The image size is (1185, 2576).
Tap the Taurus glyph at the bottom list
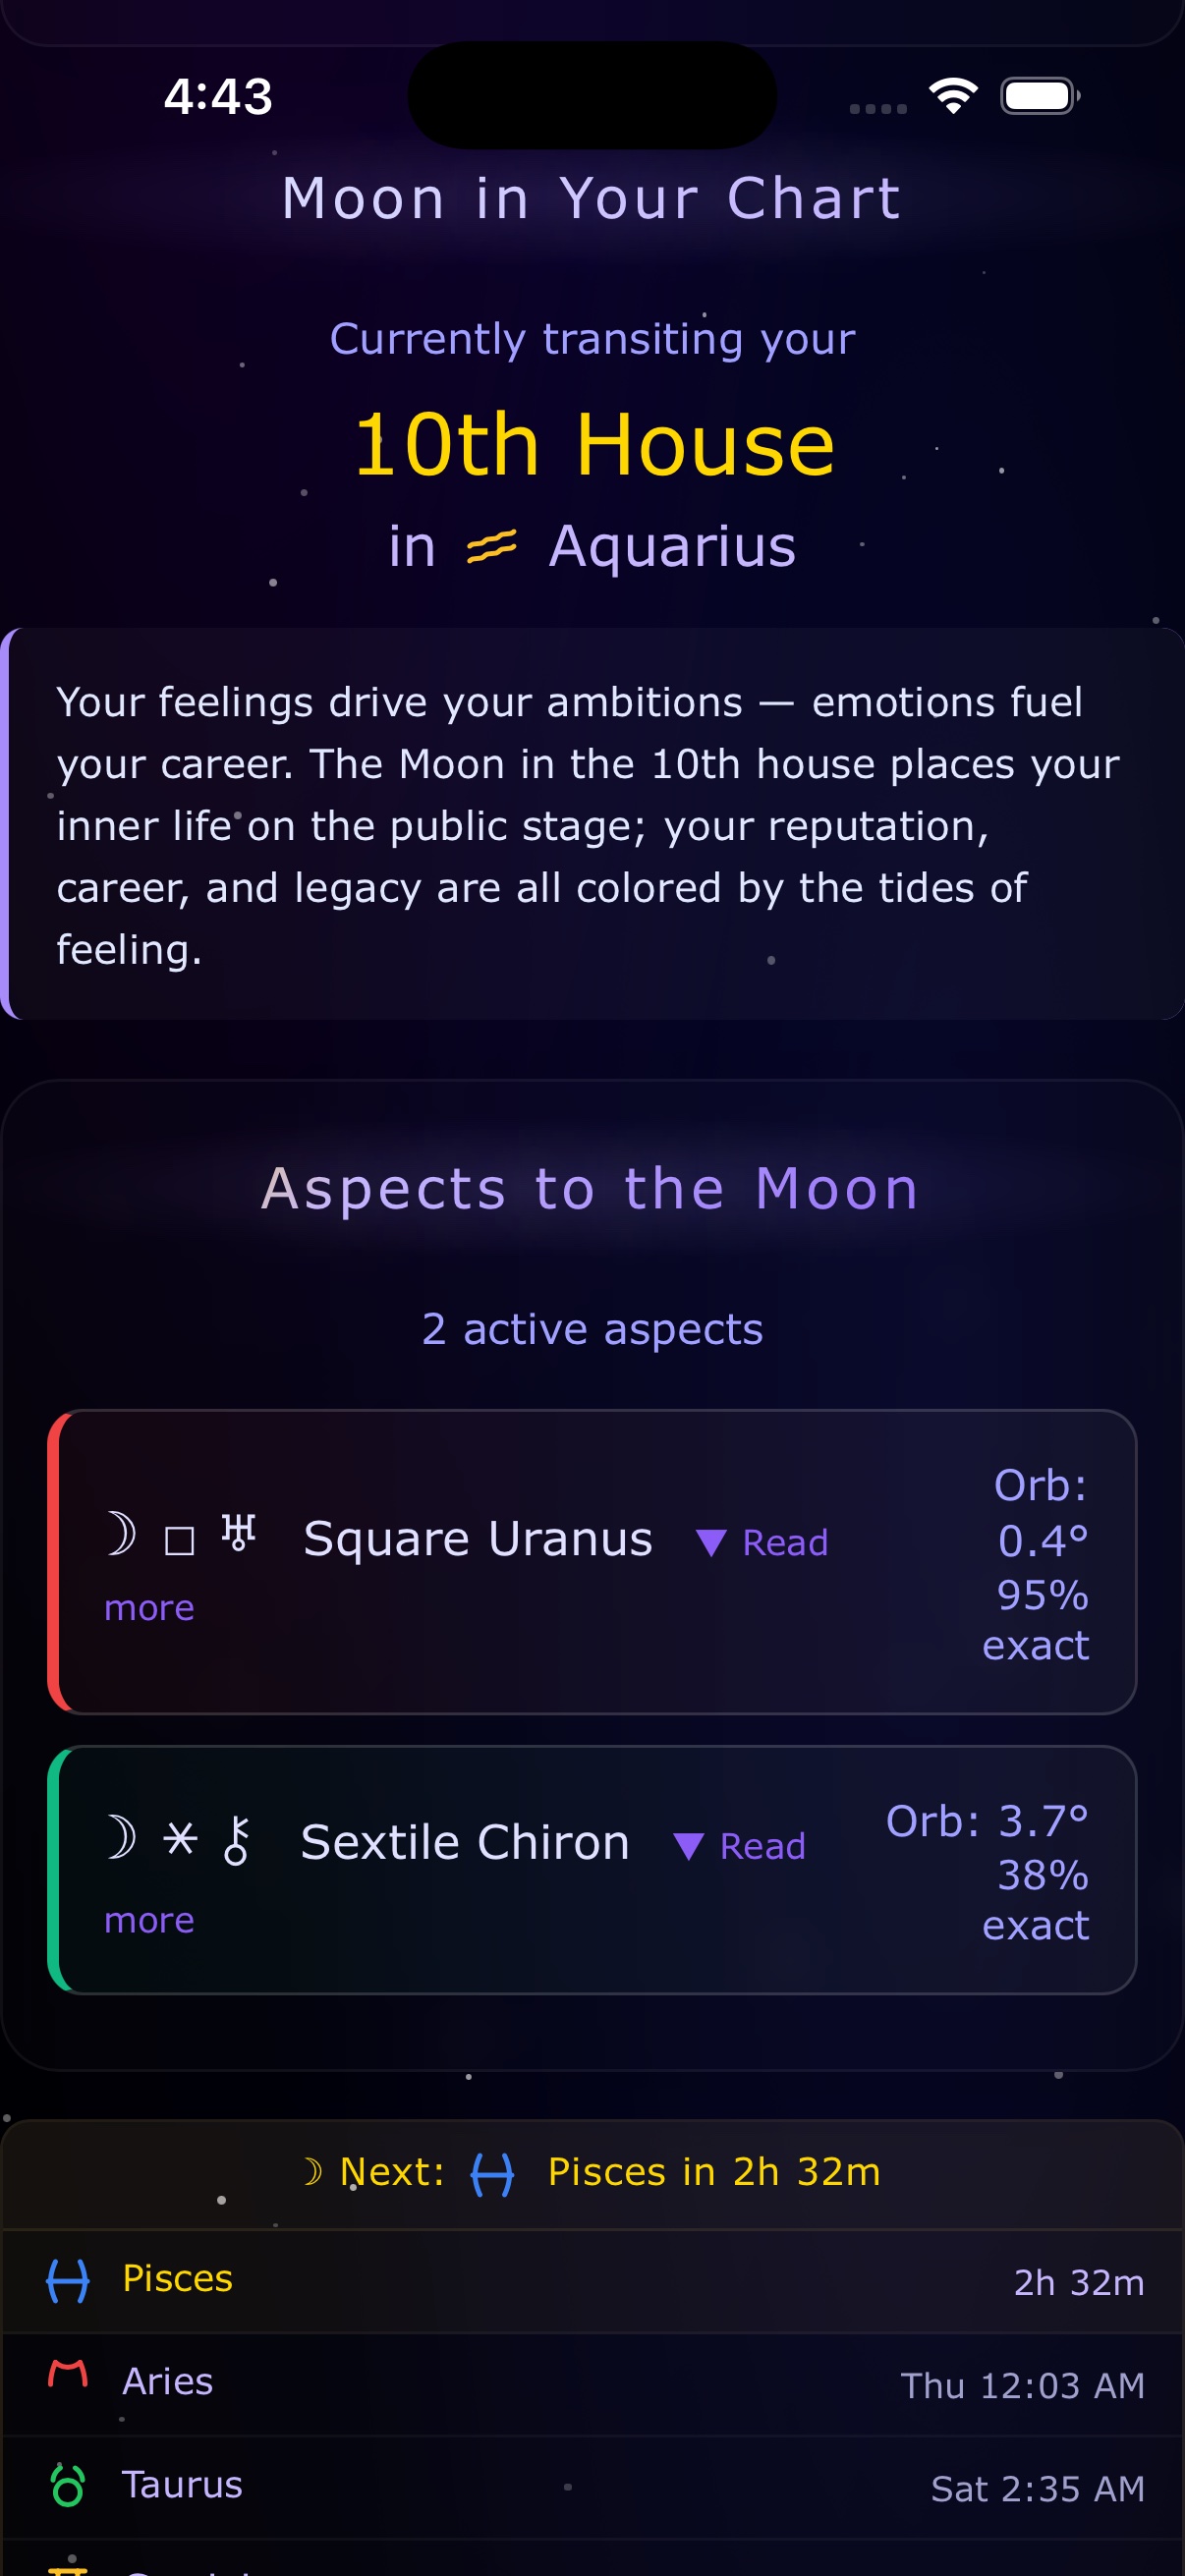(x=66, y=2486)
